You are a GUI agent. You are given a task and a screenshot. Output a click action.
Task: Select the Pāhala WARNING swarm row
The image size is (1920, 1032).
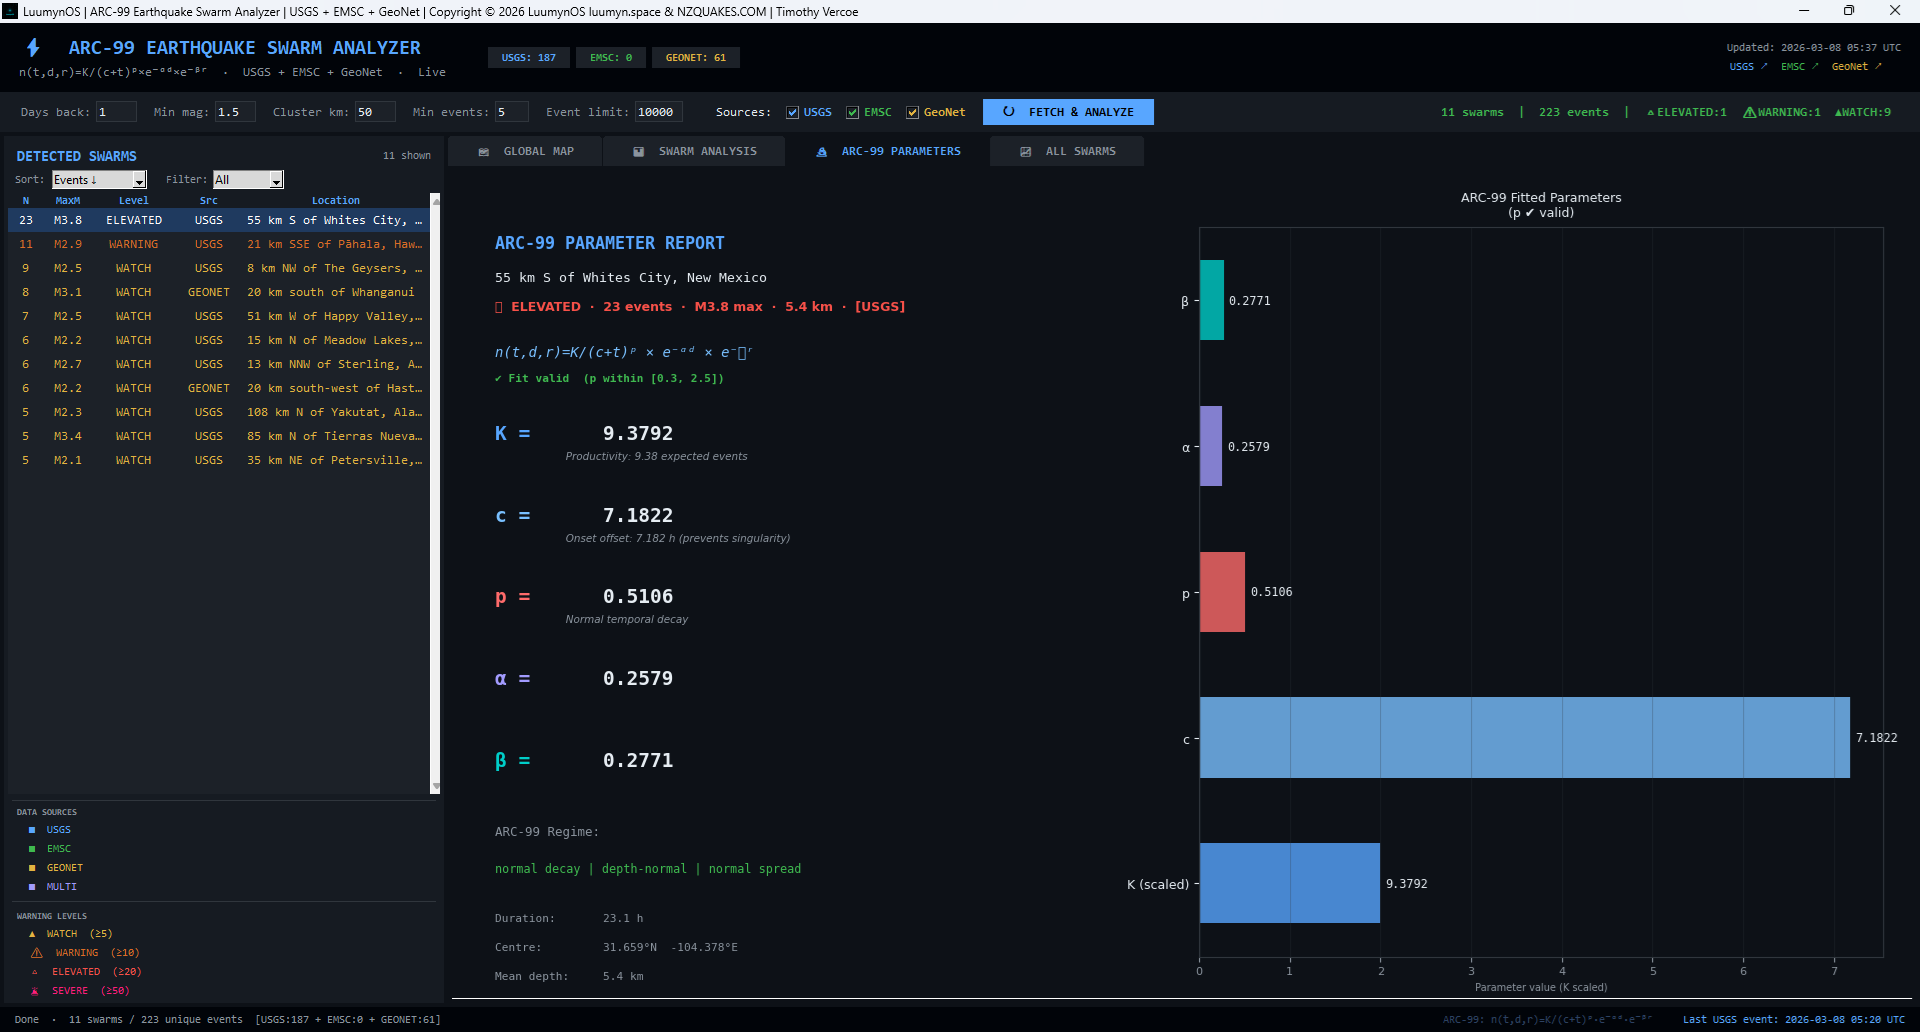220,244
